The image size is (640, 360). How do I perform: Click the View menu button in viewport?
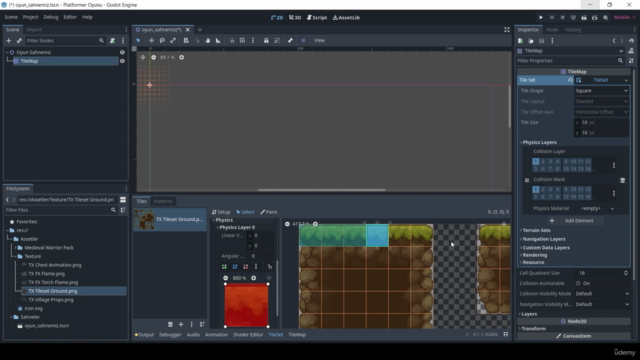[319, 40]
